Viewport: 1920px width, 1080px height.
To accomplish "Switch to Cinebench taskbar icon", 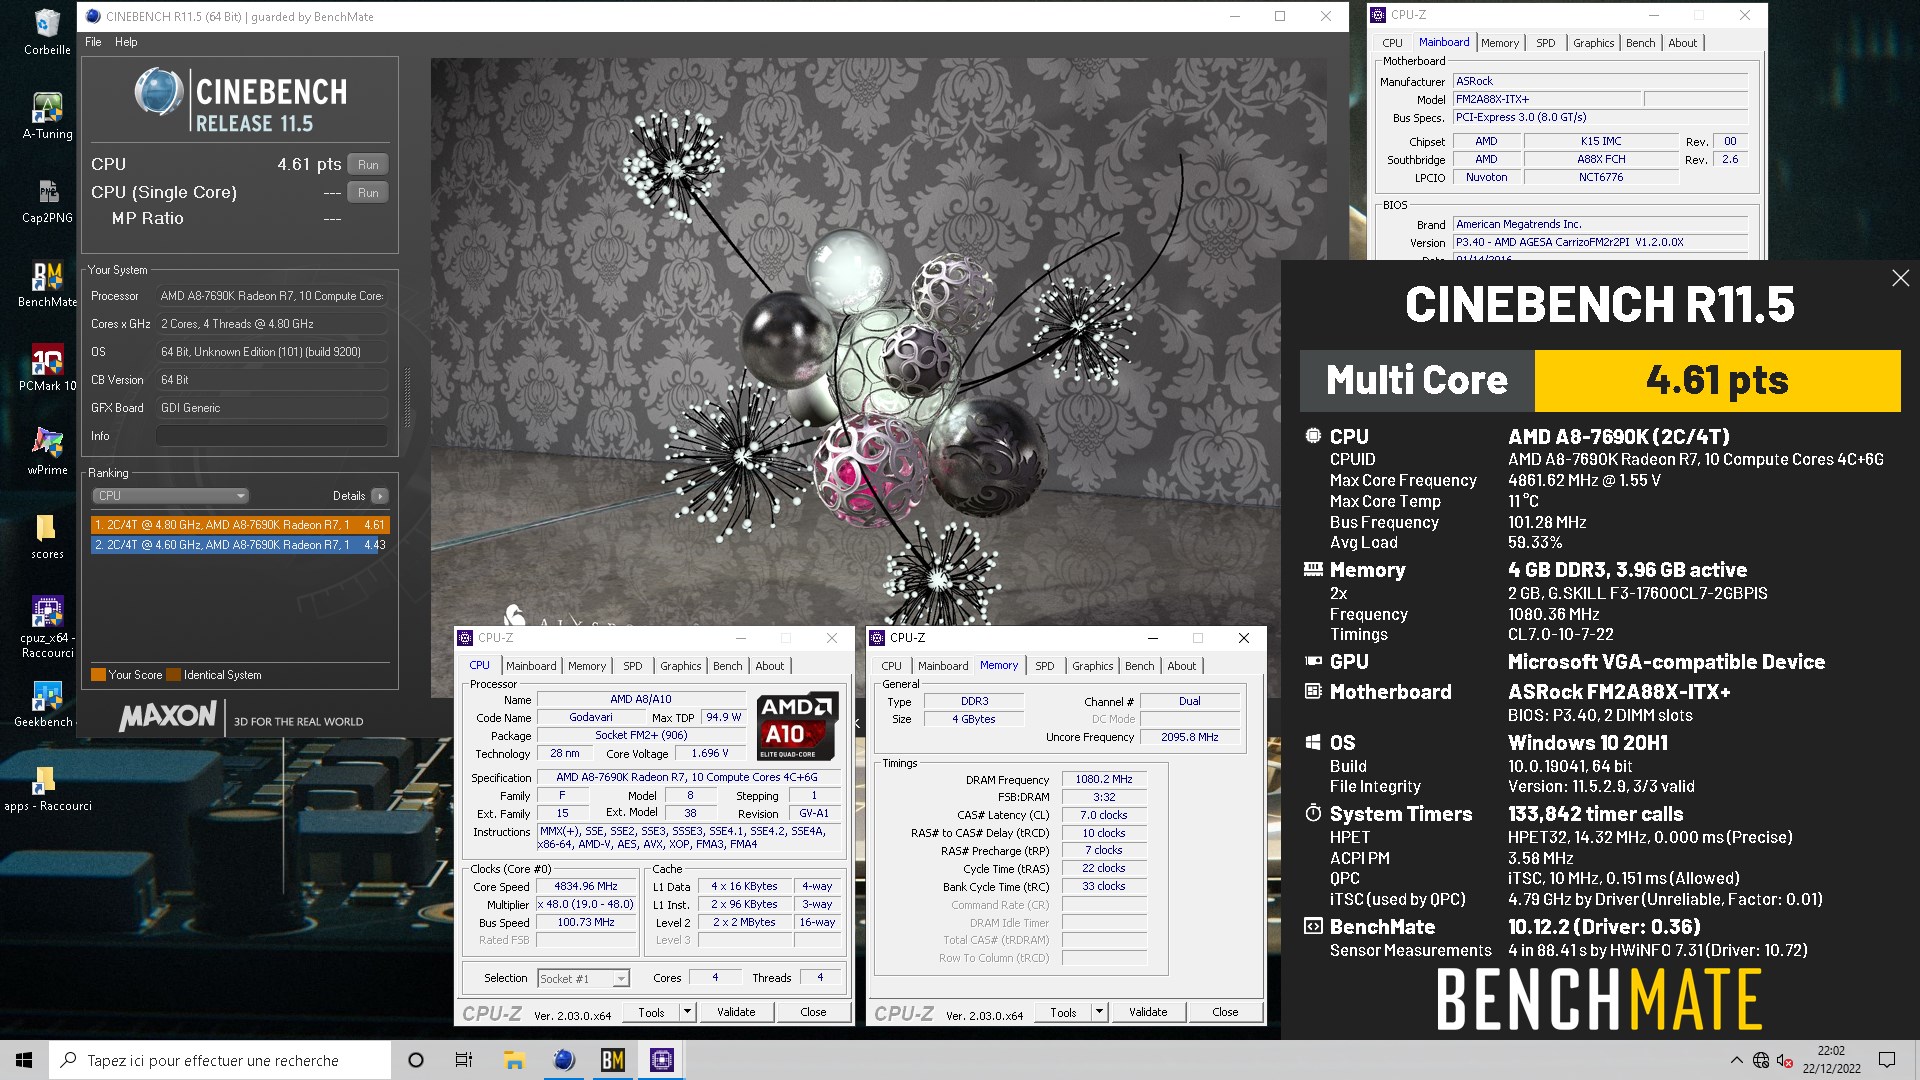I will pos(564,1060).
